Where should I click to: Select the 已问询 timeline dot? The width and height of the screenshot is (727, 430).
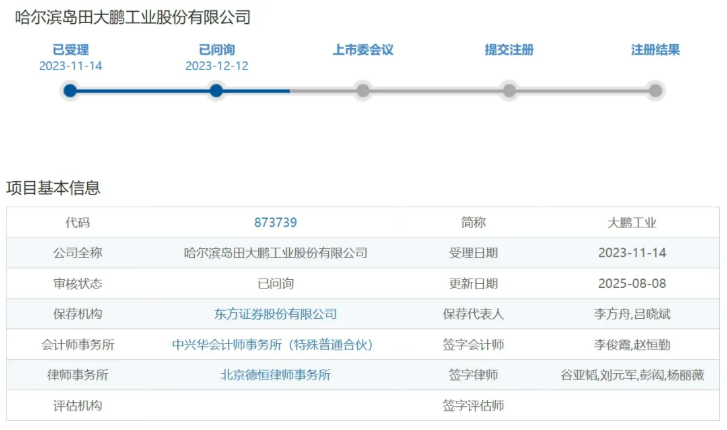tap(216, 90)
